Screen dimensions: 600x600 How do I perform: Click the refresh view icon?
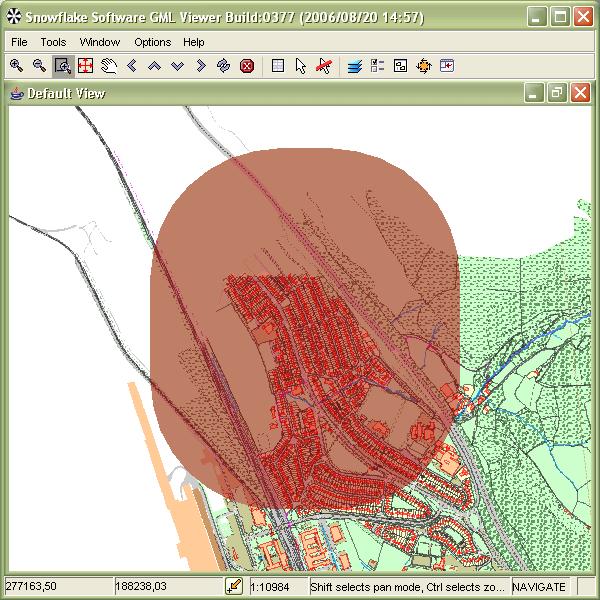[x=223, y=66]
